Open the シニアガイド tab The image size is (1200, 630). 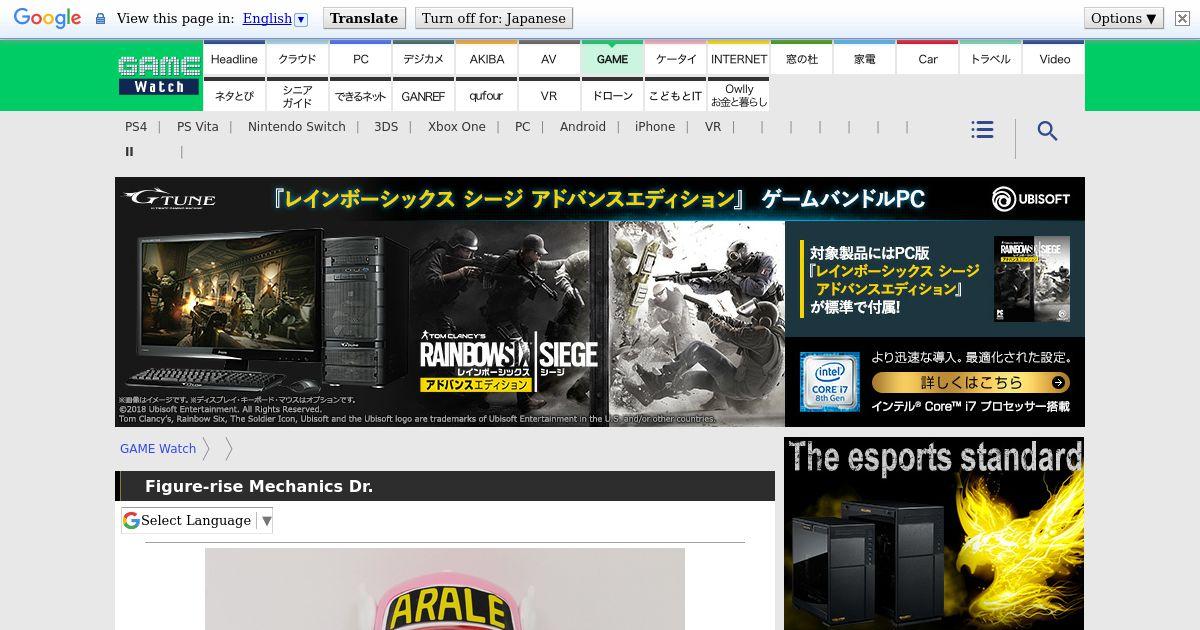coord(297,96)
